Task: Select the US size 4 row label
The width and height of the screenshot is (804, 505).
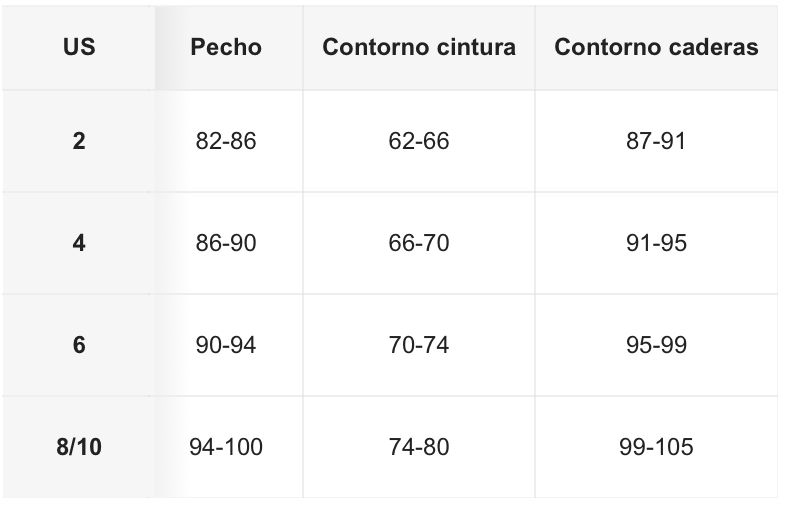Action: (79, 243)
